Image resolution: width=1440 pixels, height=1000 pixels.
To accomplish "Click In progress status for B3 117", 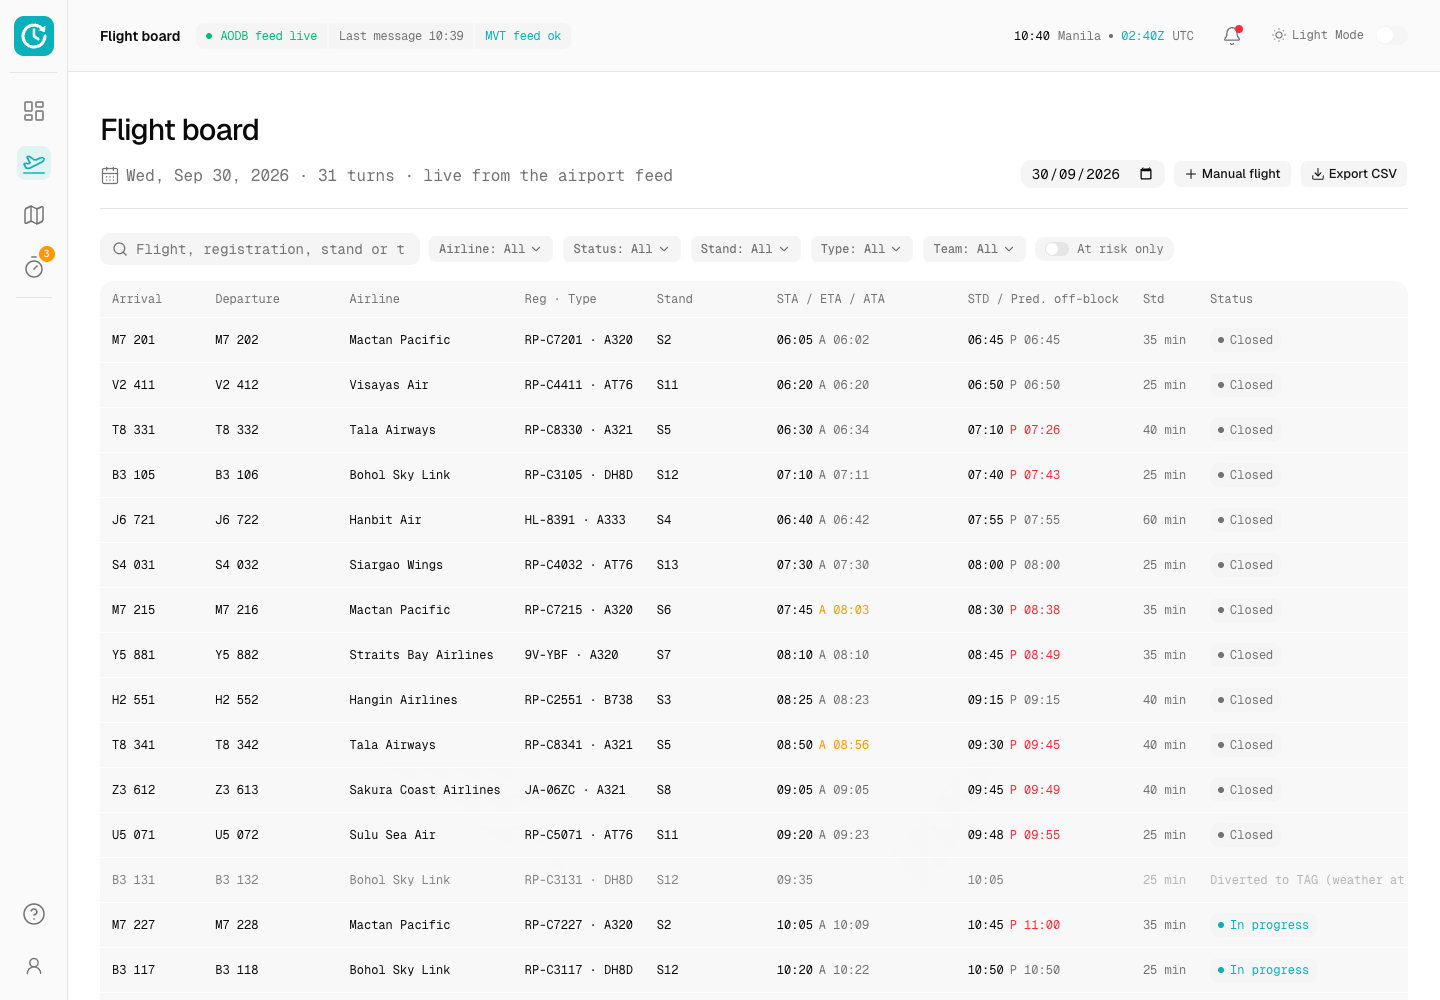I will (1263, 970).
